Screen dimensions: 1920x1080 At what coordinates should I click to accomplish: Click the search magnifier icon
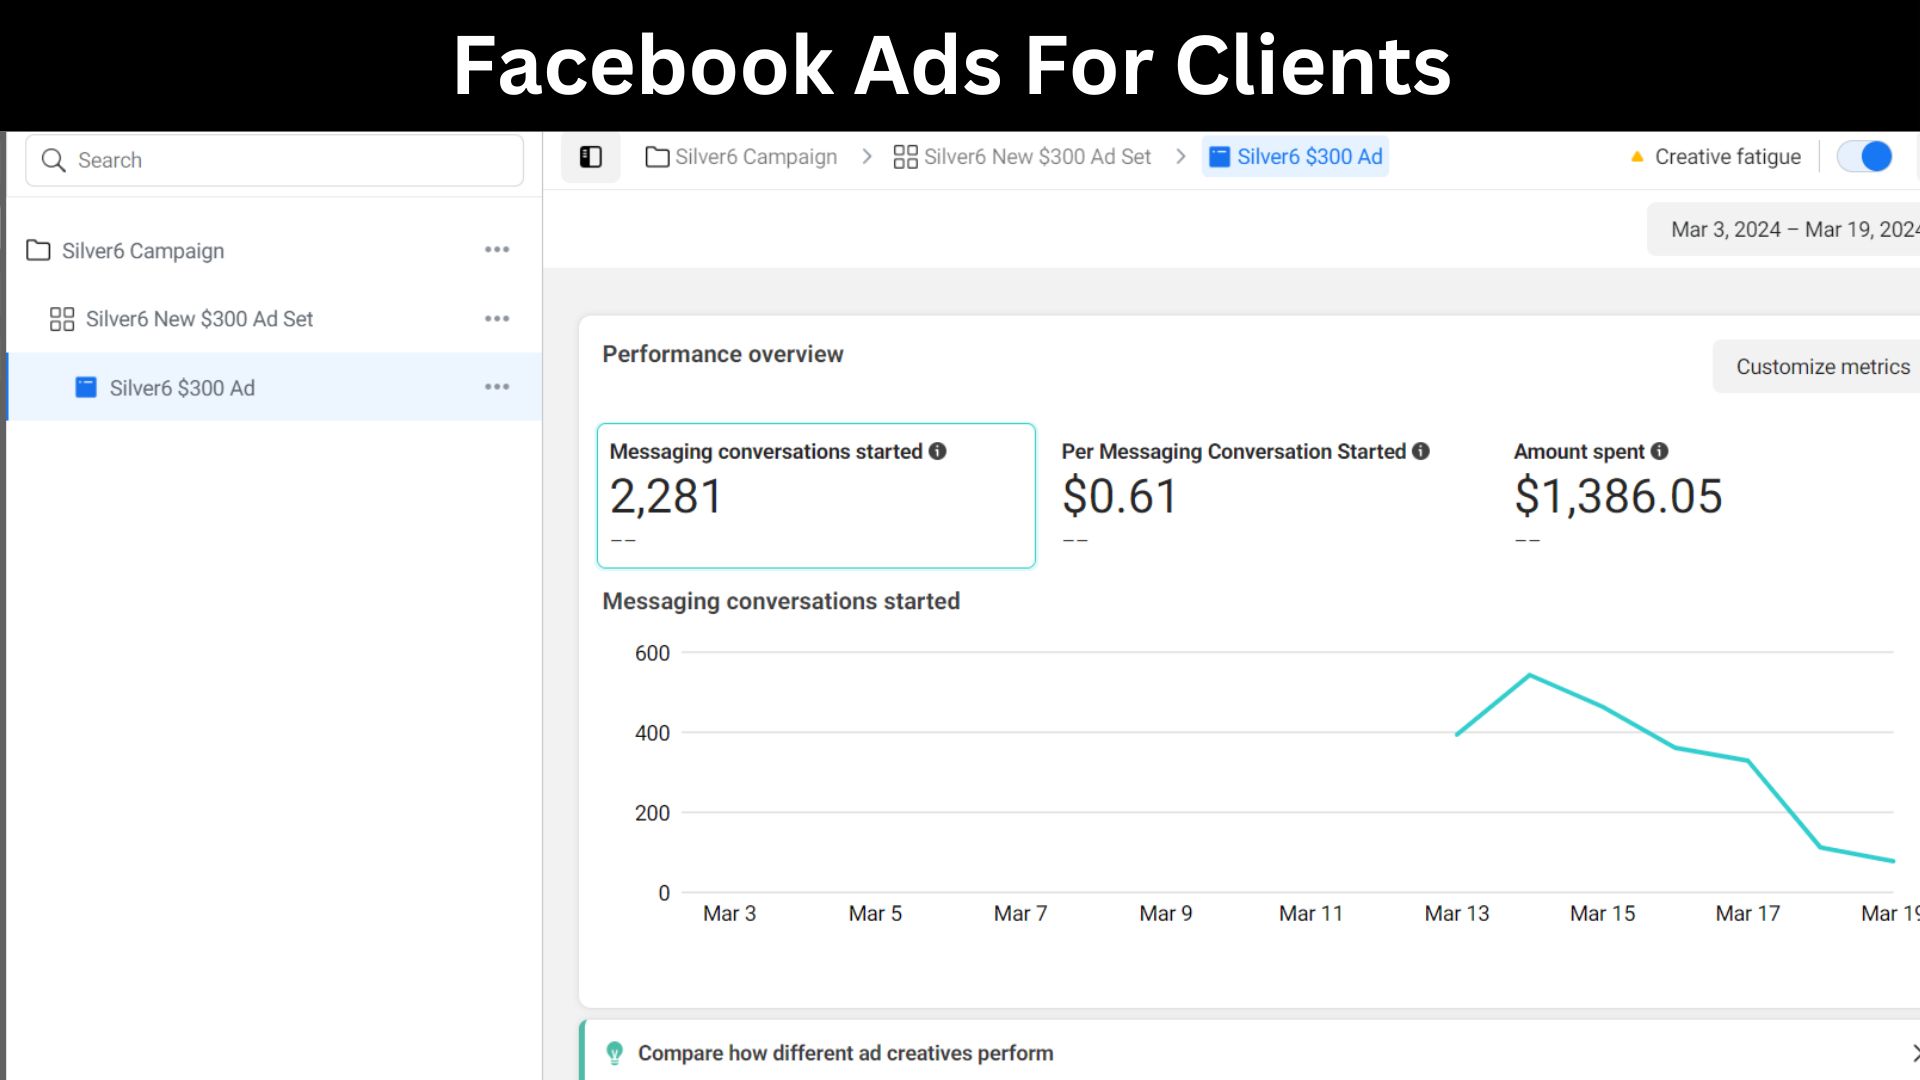point(53,160)
